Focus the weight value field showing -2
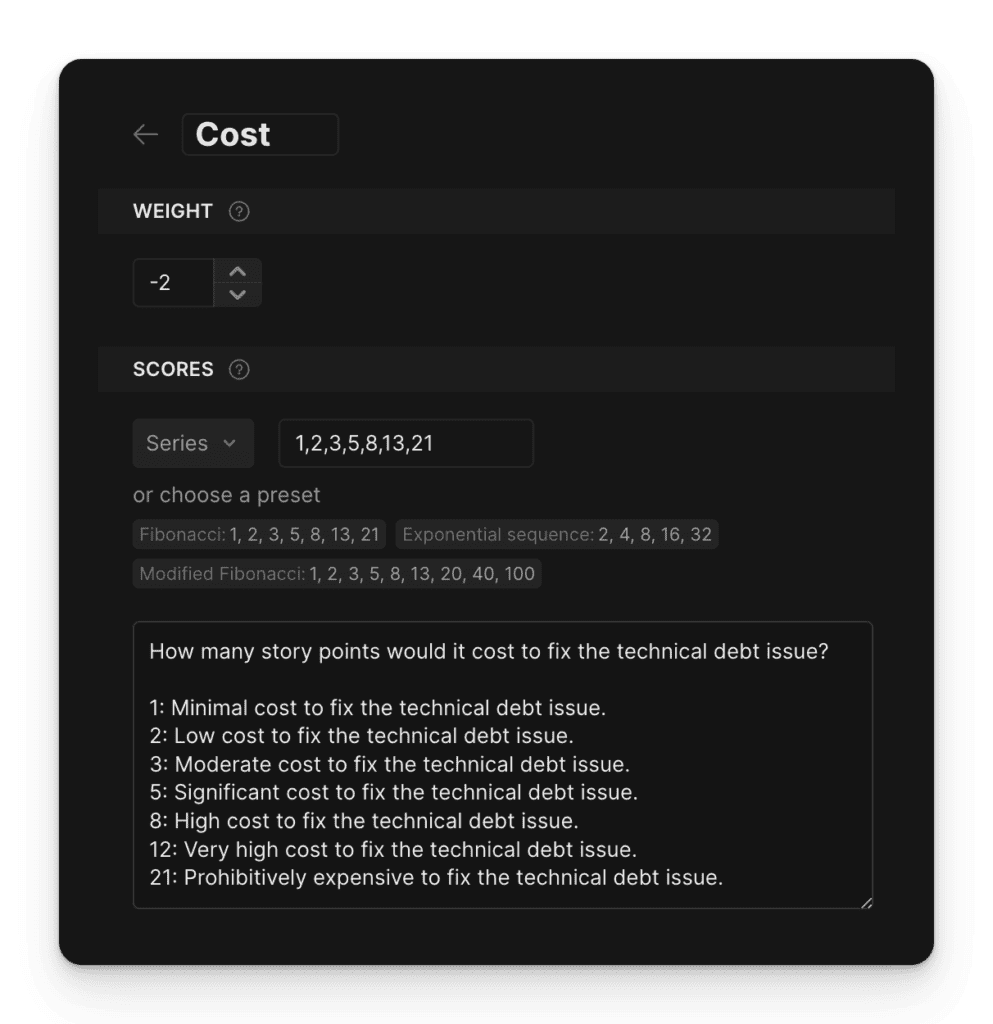Screen dimensions: 993x1024 point(173,283)
